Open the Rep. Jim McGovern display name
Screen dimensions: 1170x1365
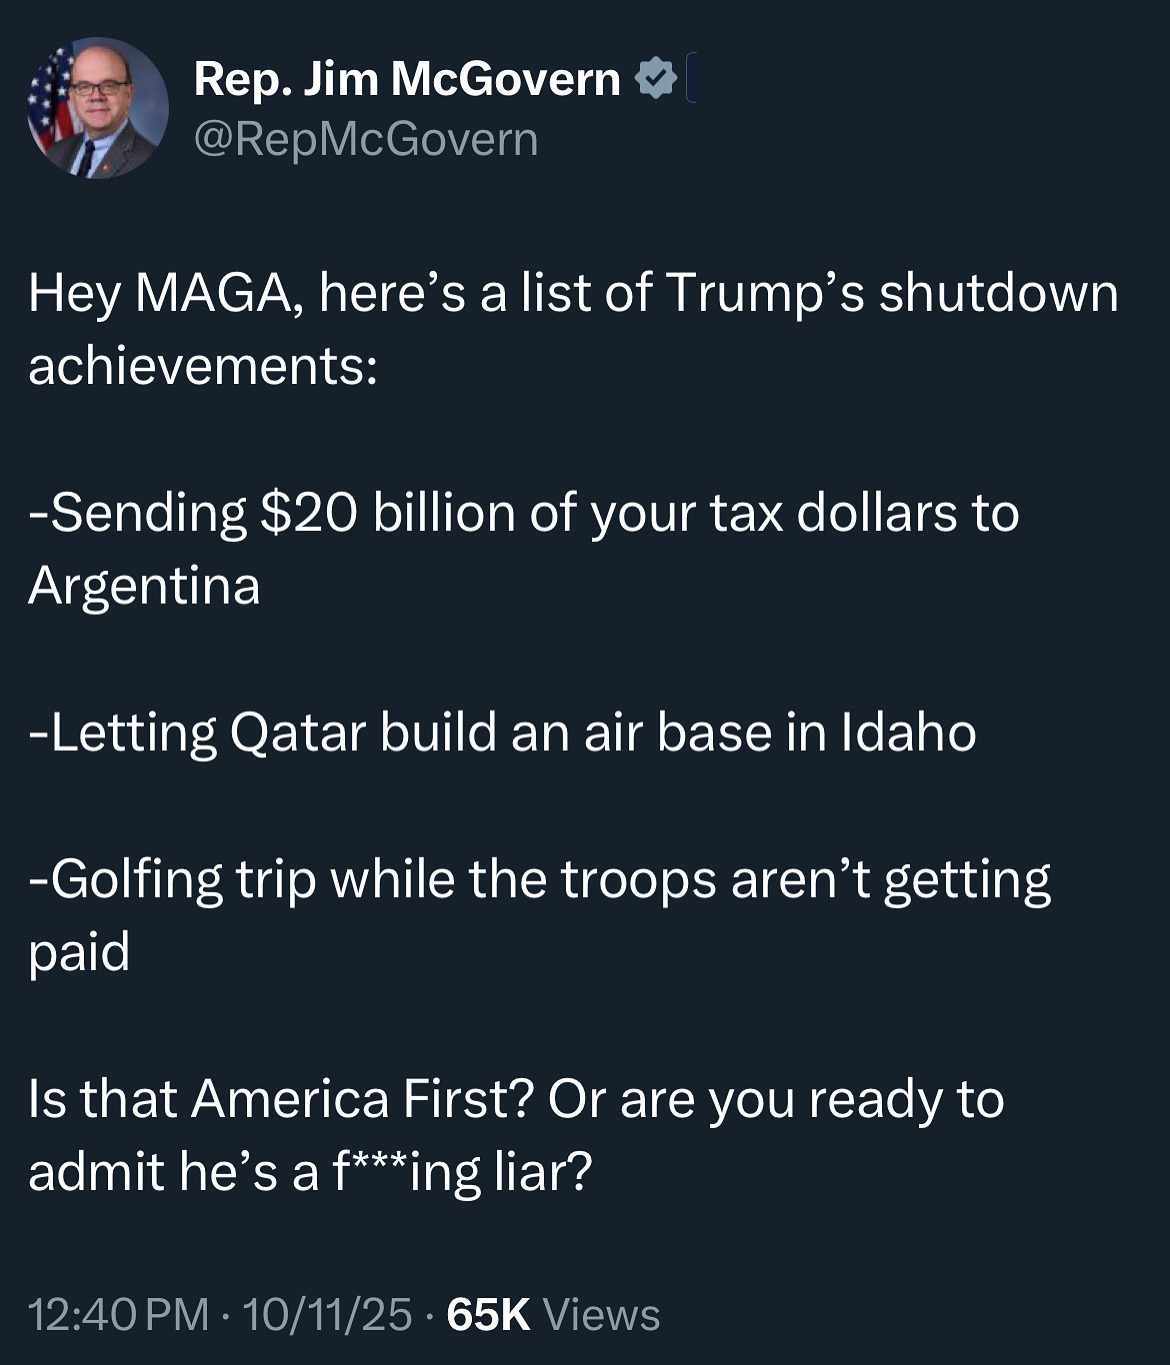coord(407,79)
